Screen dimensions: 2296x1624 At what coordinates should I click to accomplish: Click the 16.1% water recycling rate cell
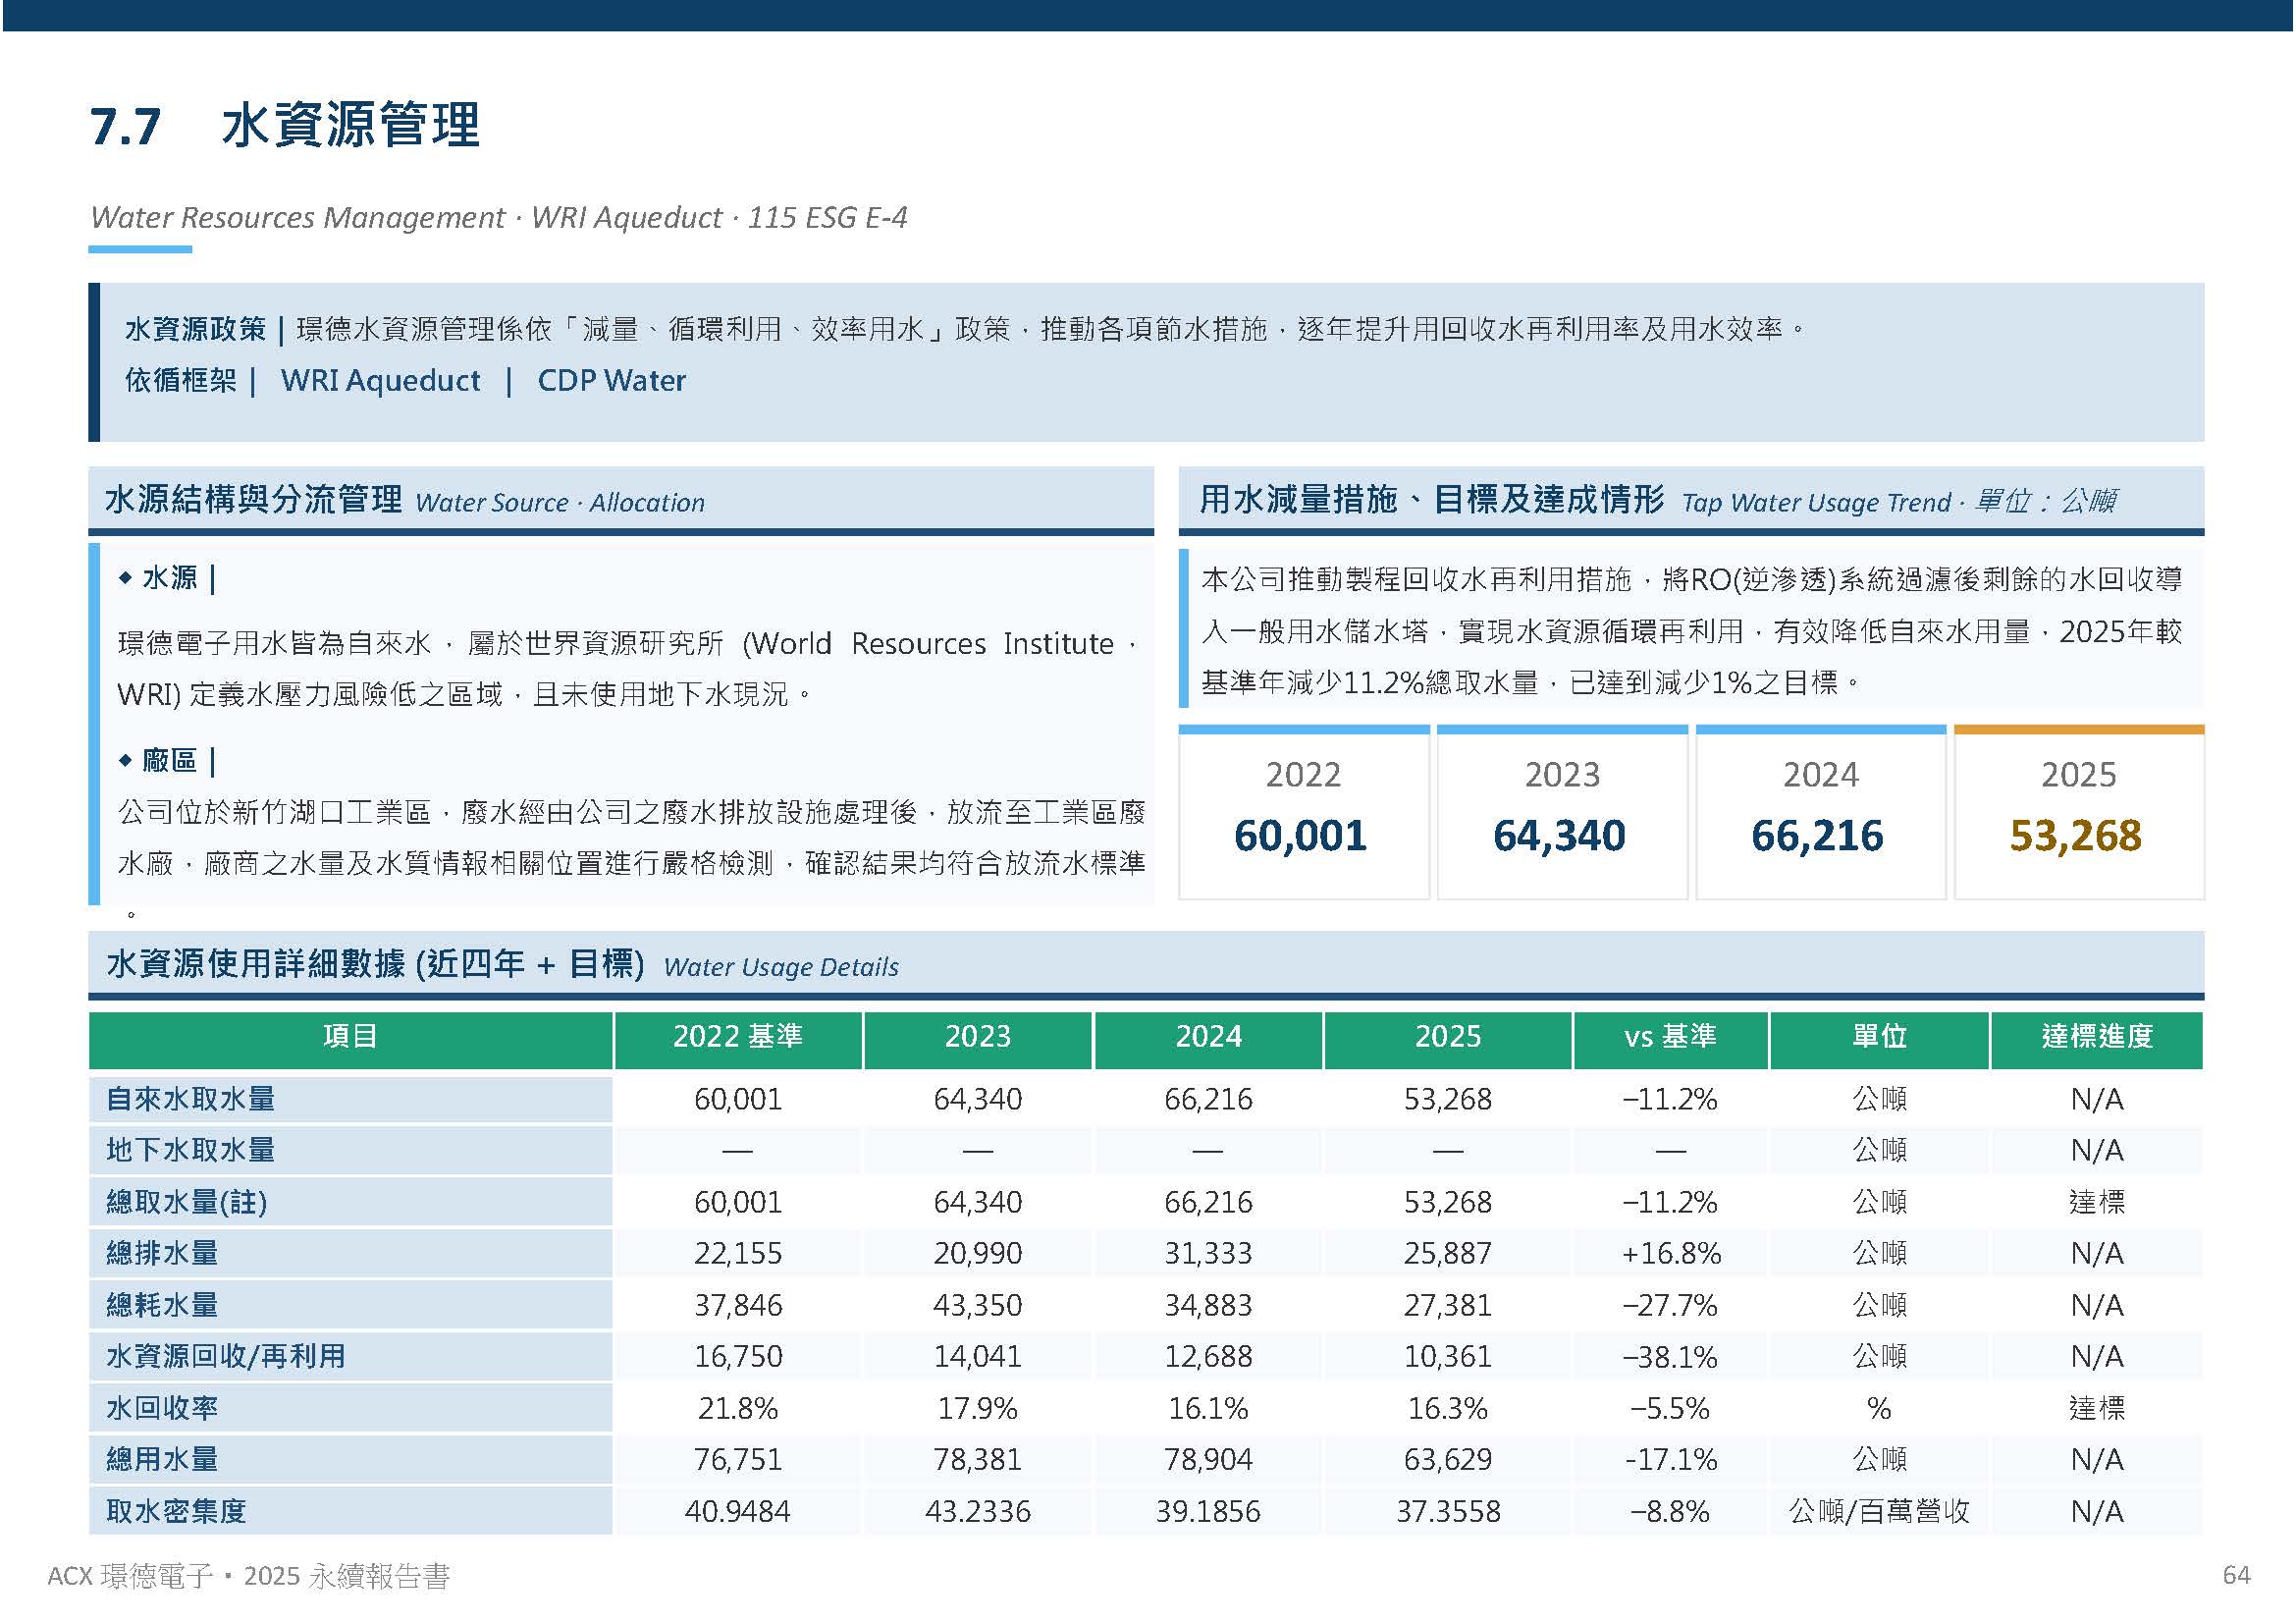click(x=1209, y=1409)
